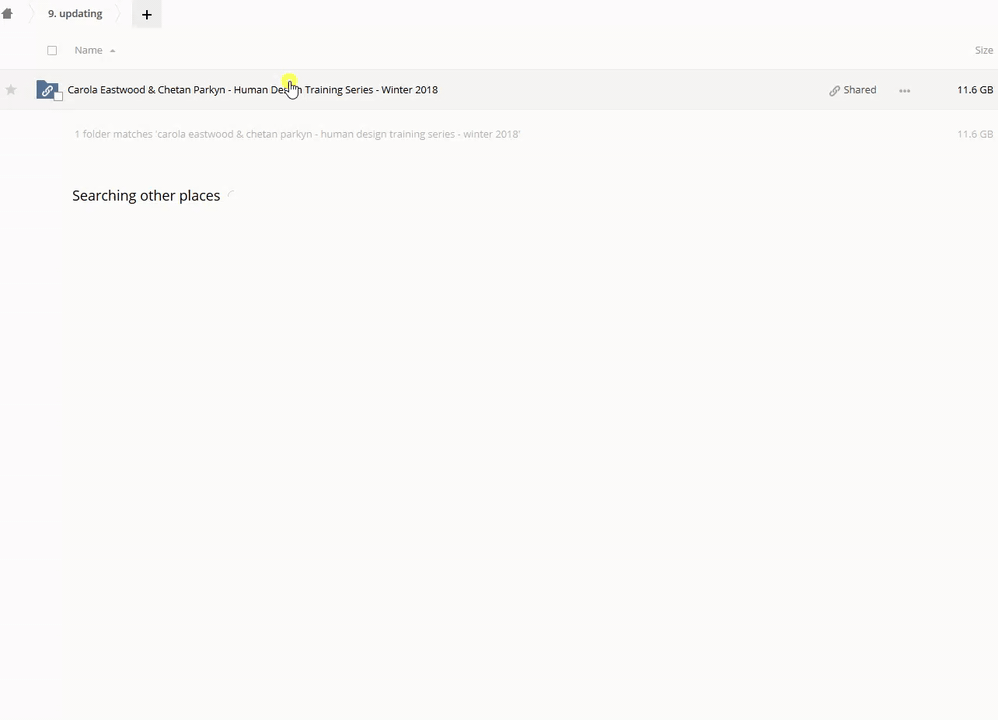Click the plus button to create new

pos(146,15)
